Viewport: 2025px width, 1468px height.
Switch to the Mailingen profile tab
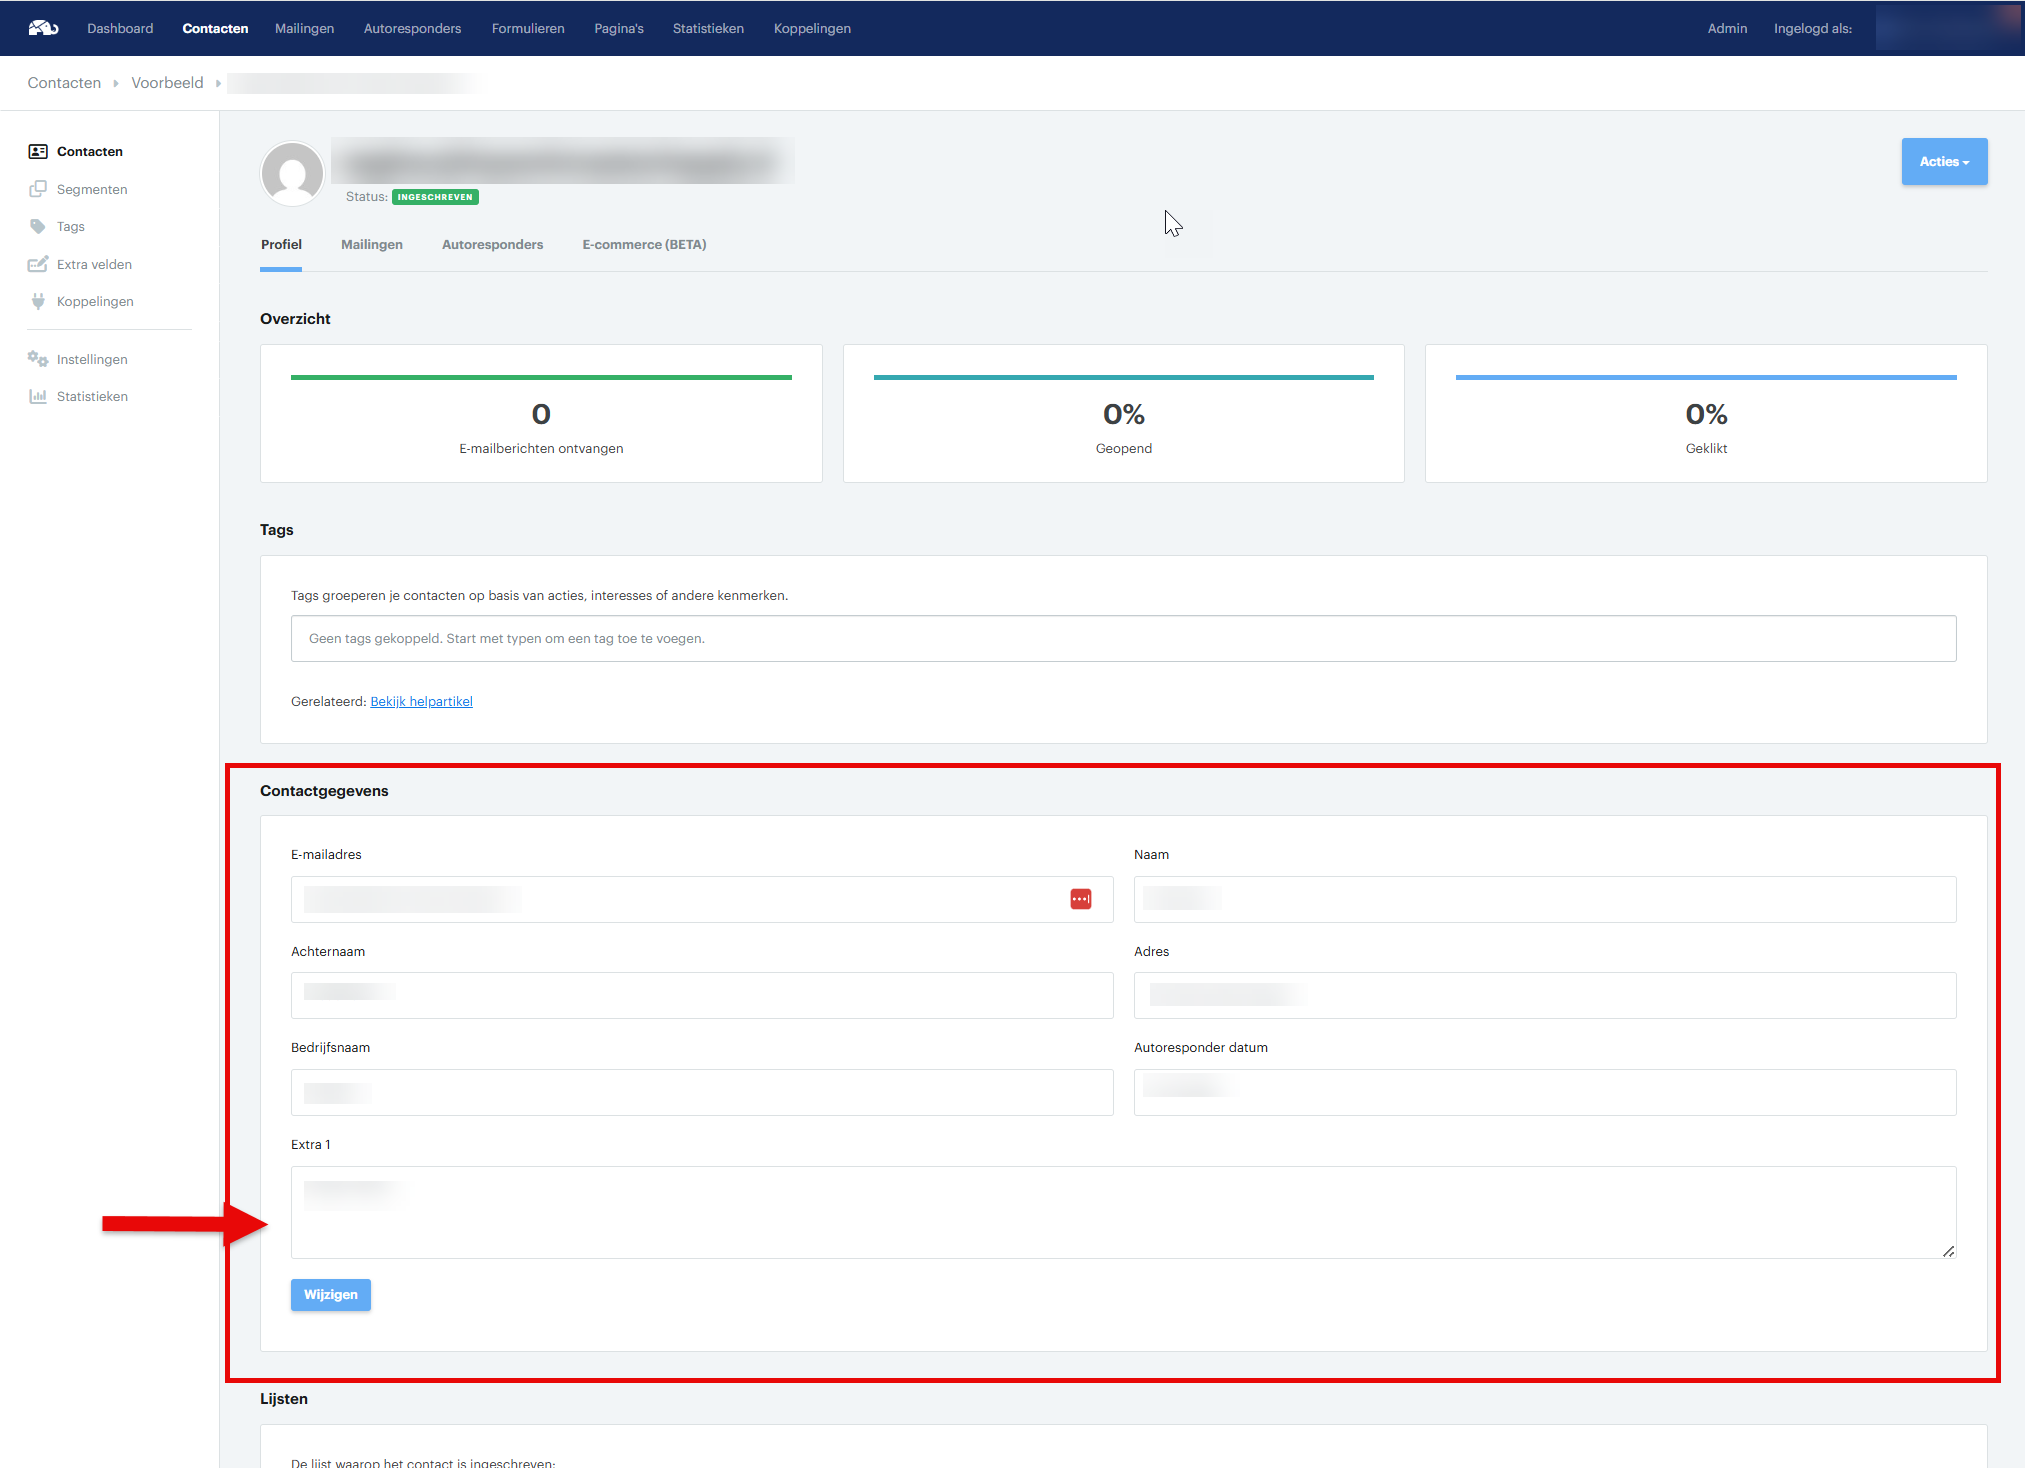pos(371,245)
